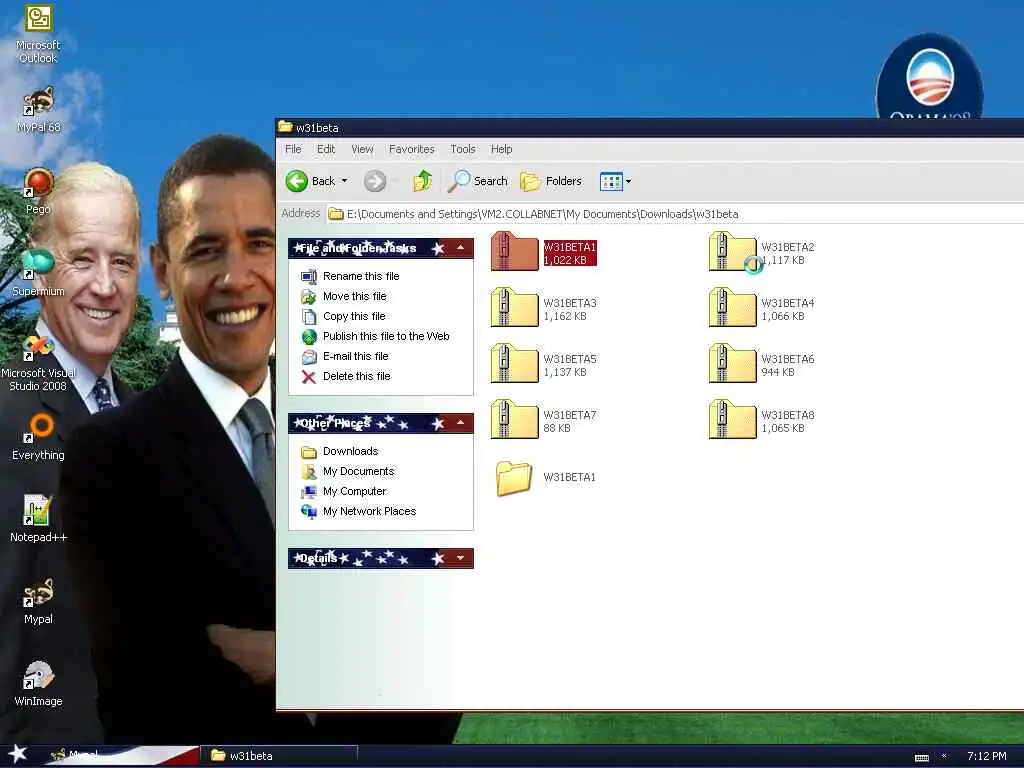Open Notepad++ from the desktop
1024x768 pixels.
tap(38, 519)
